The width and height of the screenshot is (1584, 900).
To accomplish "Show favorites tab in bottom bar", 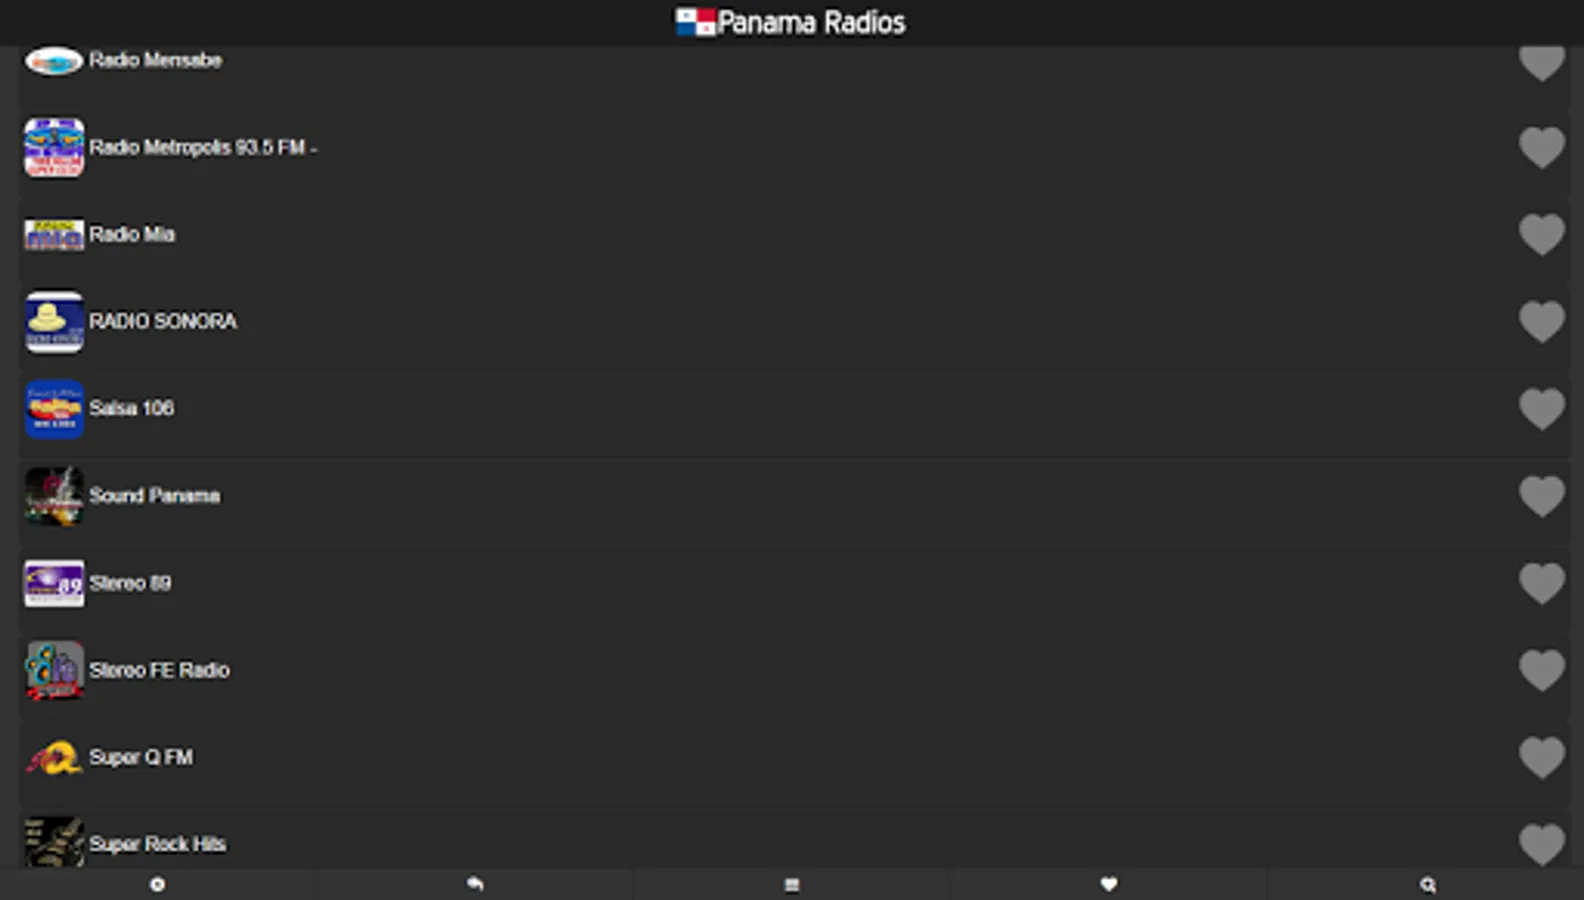I will tap(1109, 884).
